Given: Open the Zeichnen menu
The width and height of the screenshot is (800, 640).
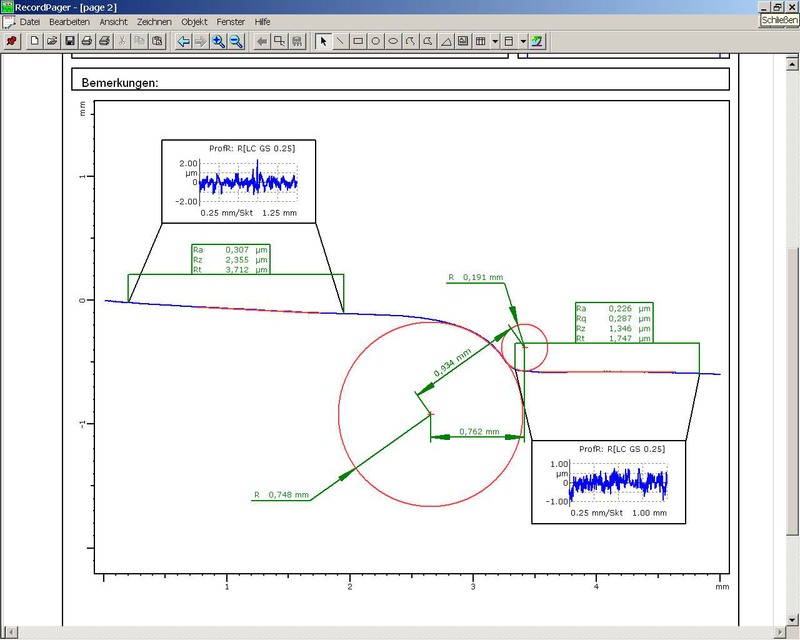Looking at the screenshot, I should [154, 21].
